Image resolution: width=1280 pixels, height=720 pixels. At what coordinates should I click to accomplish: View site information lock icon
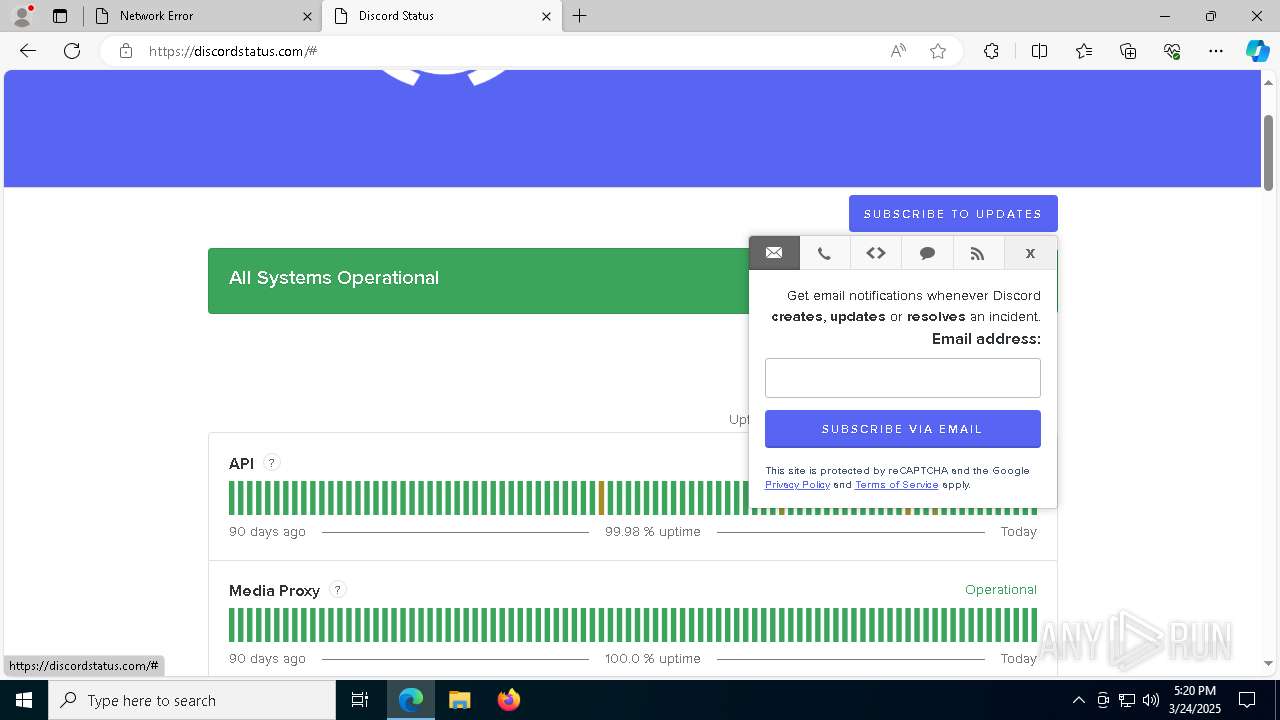coord(125,51)
